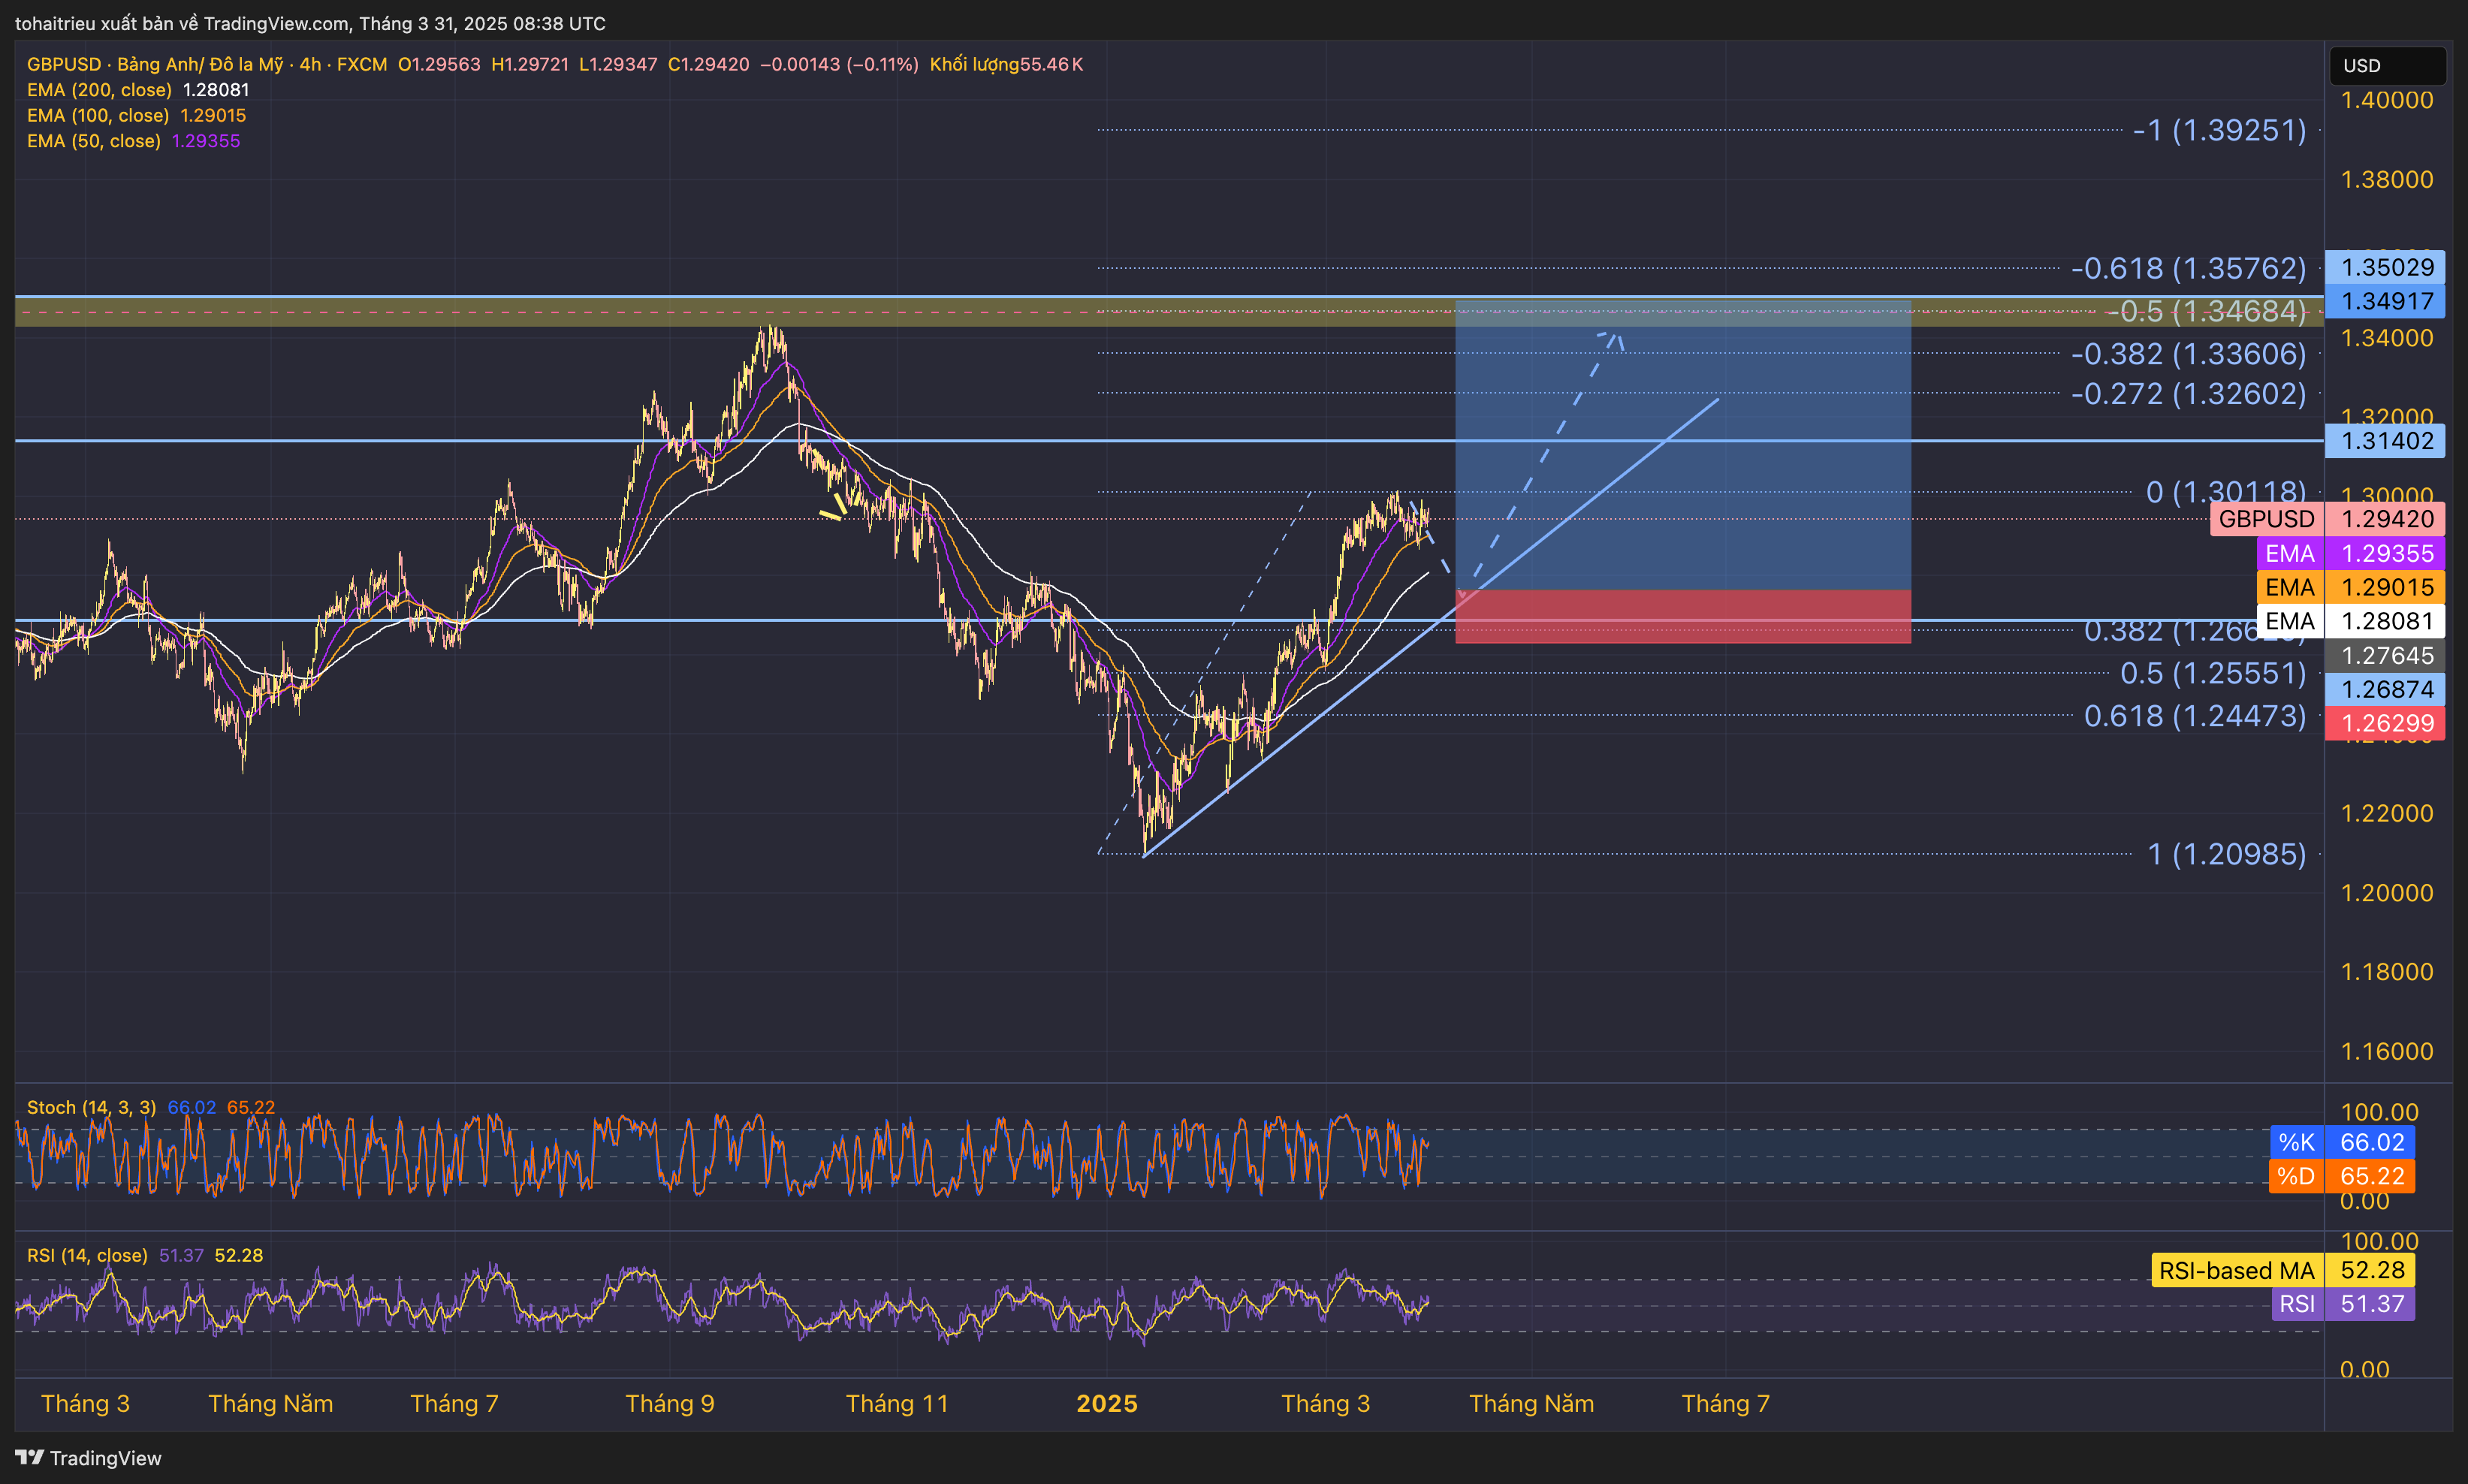Click the TradingView logo at bottom left
2468x1484 pixels.
click(x=88, y=1458)
